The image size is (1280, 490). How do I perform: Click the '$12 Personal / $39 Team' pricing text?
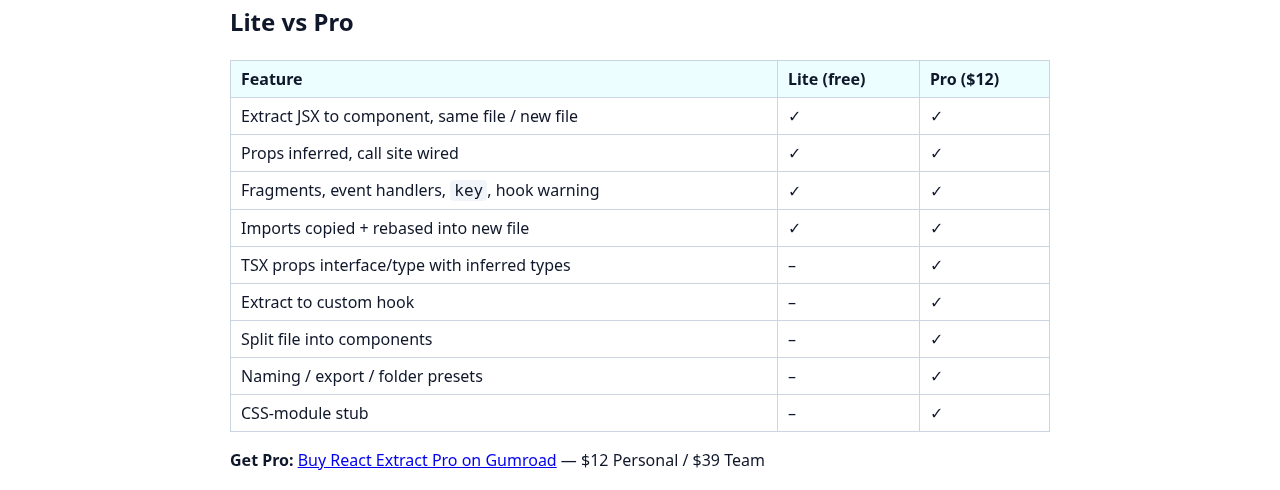(x=673, y=460)
